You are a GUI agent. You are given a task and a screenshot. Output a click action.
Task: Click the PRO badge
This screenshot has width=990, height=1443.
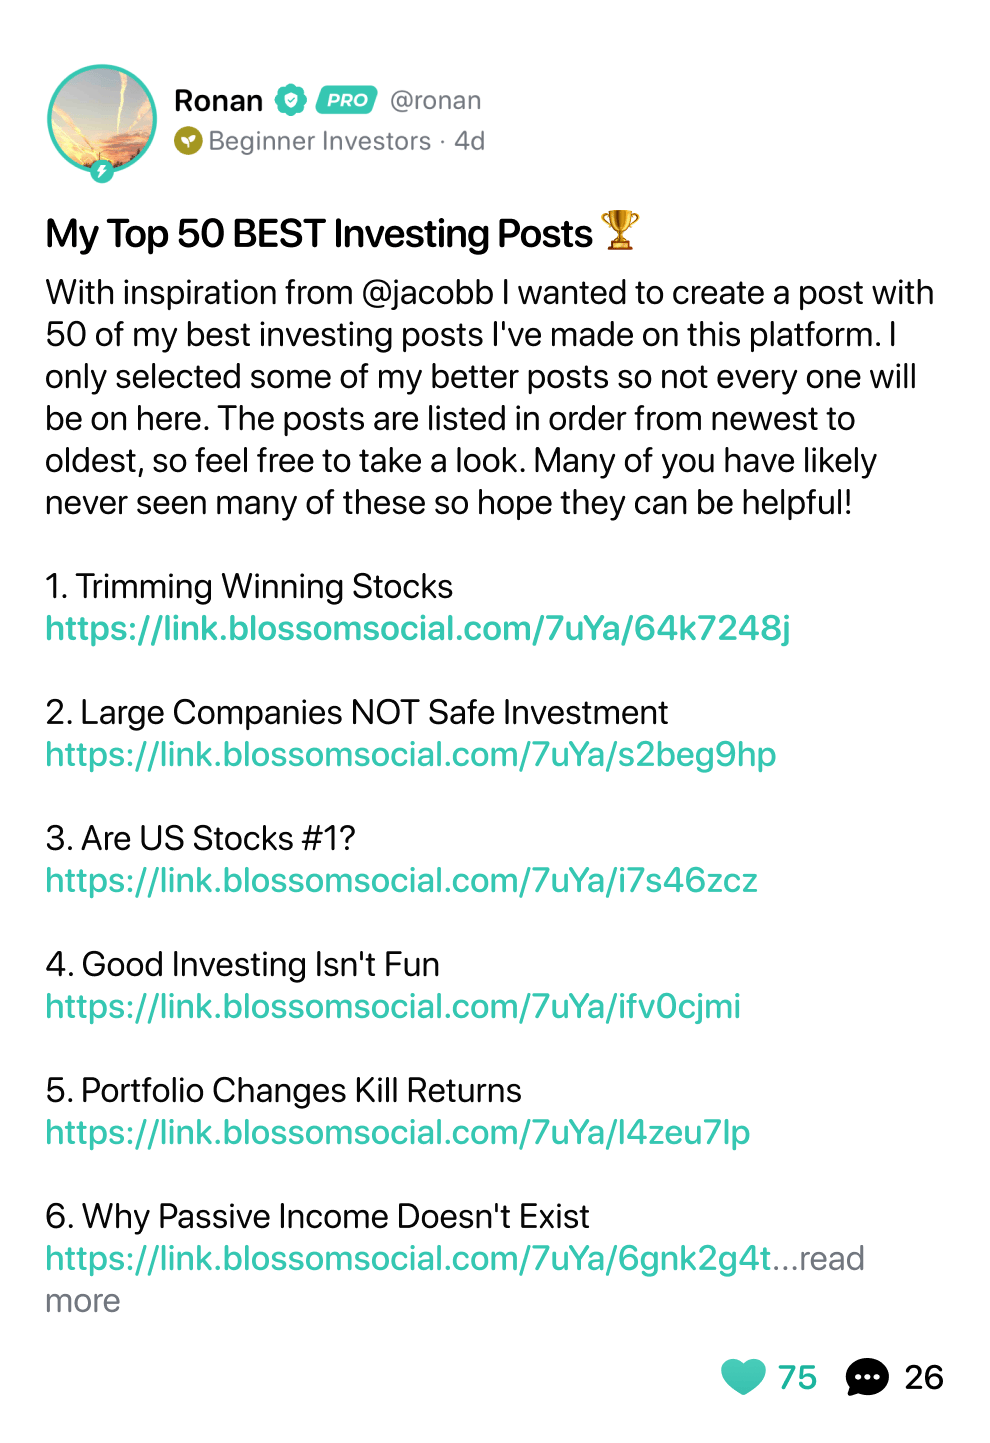click(x=347, y=100)
